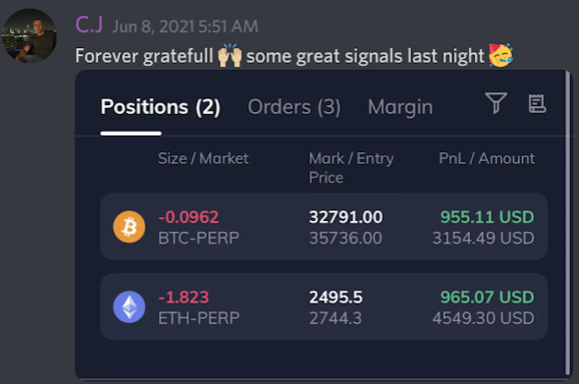The width and height of the screenshot is (579, 384).
Task: Switch to the Orders (3) tab
Action: point(294,107)
